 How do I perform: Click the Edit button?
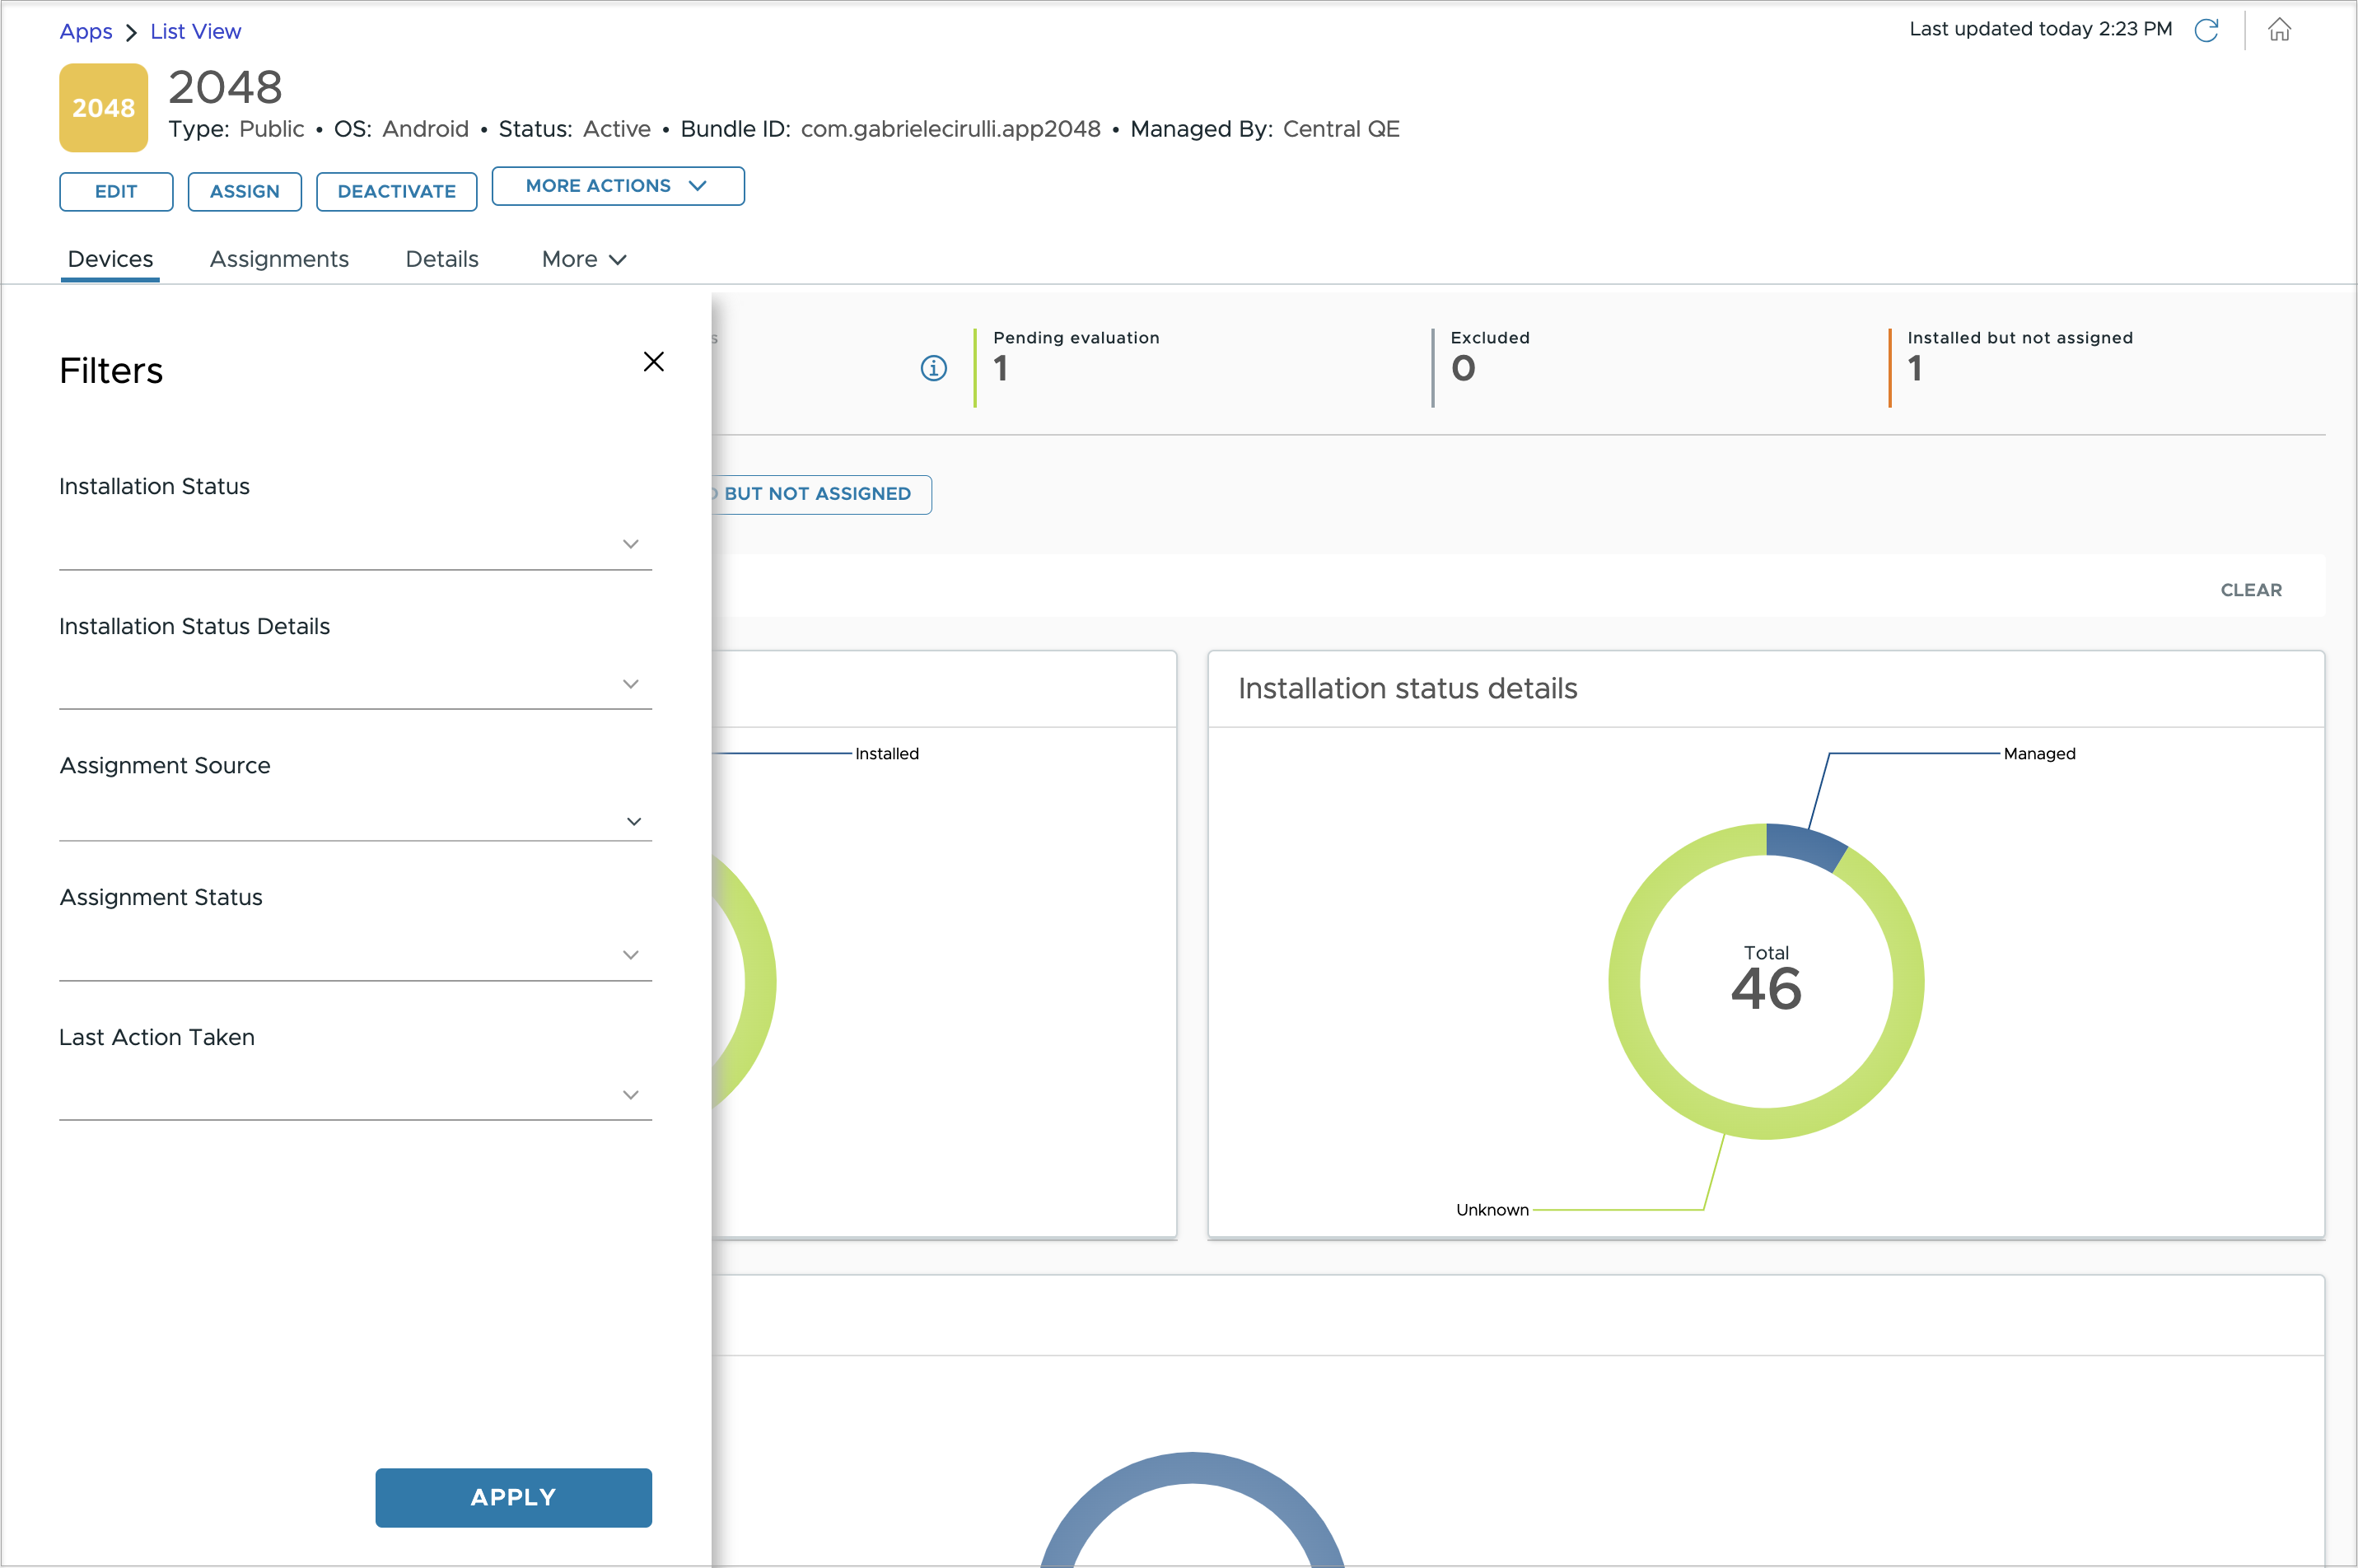point(116,192)
